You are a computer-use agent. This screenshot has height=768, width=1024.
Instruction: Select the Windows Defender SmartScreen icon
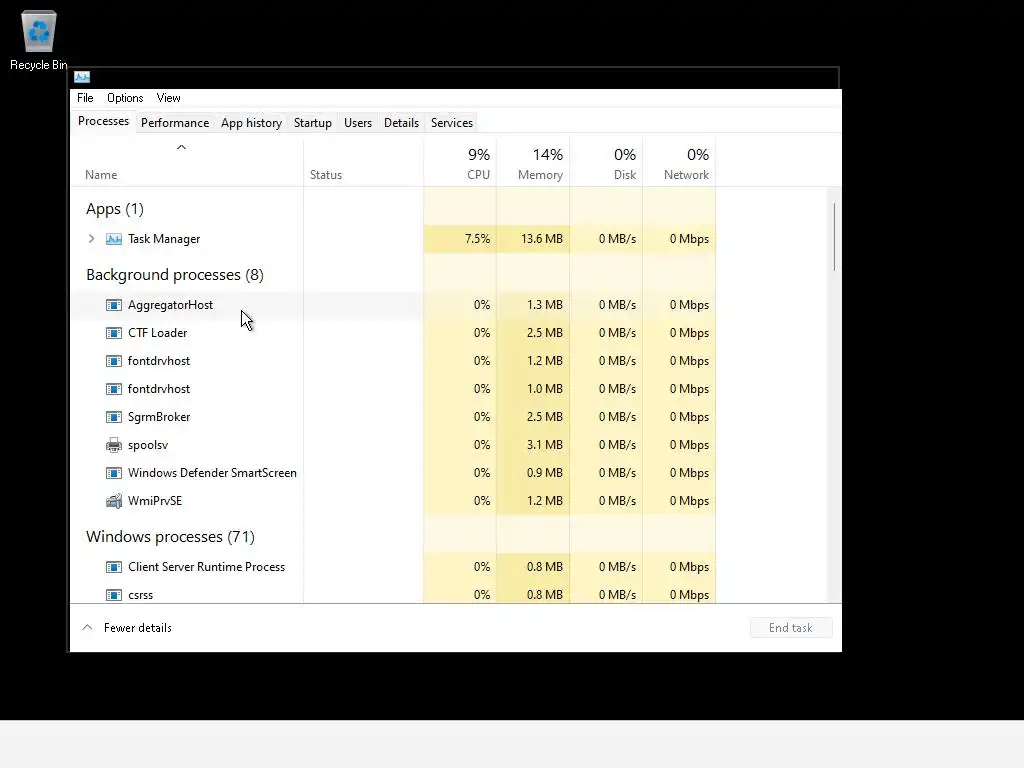[x=114, y=473]
